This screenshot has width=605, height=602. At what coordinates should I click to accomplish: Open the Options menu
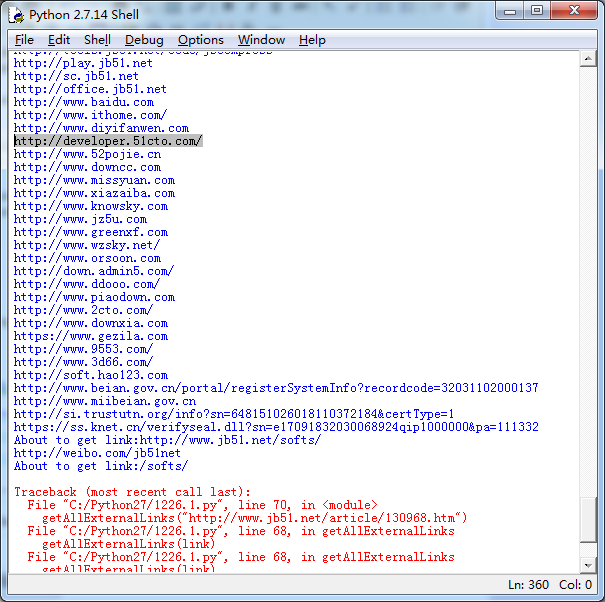pyautogui.click(x=201, y=40)
